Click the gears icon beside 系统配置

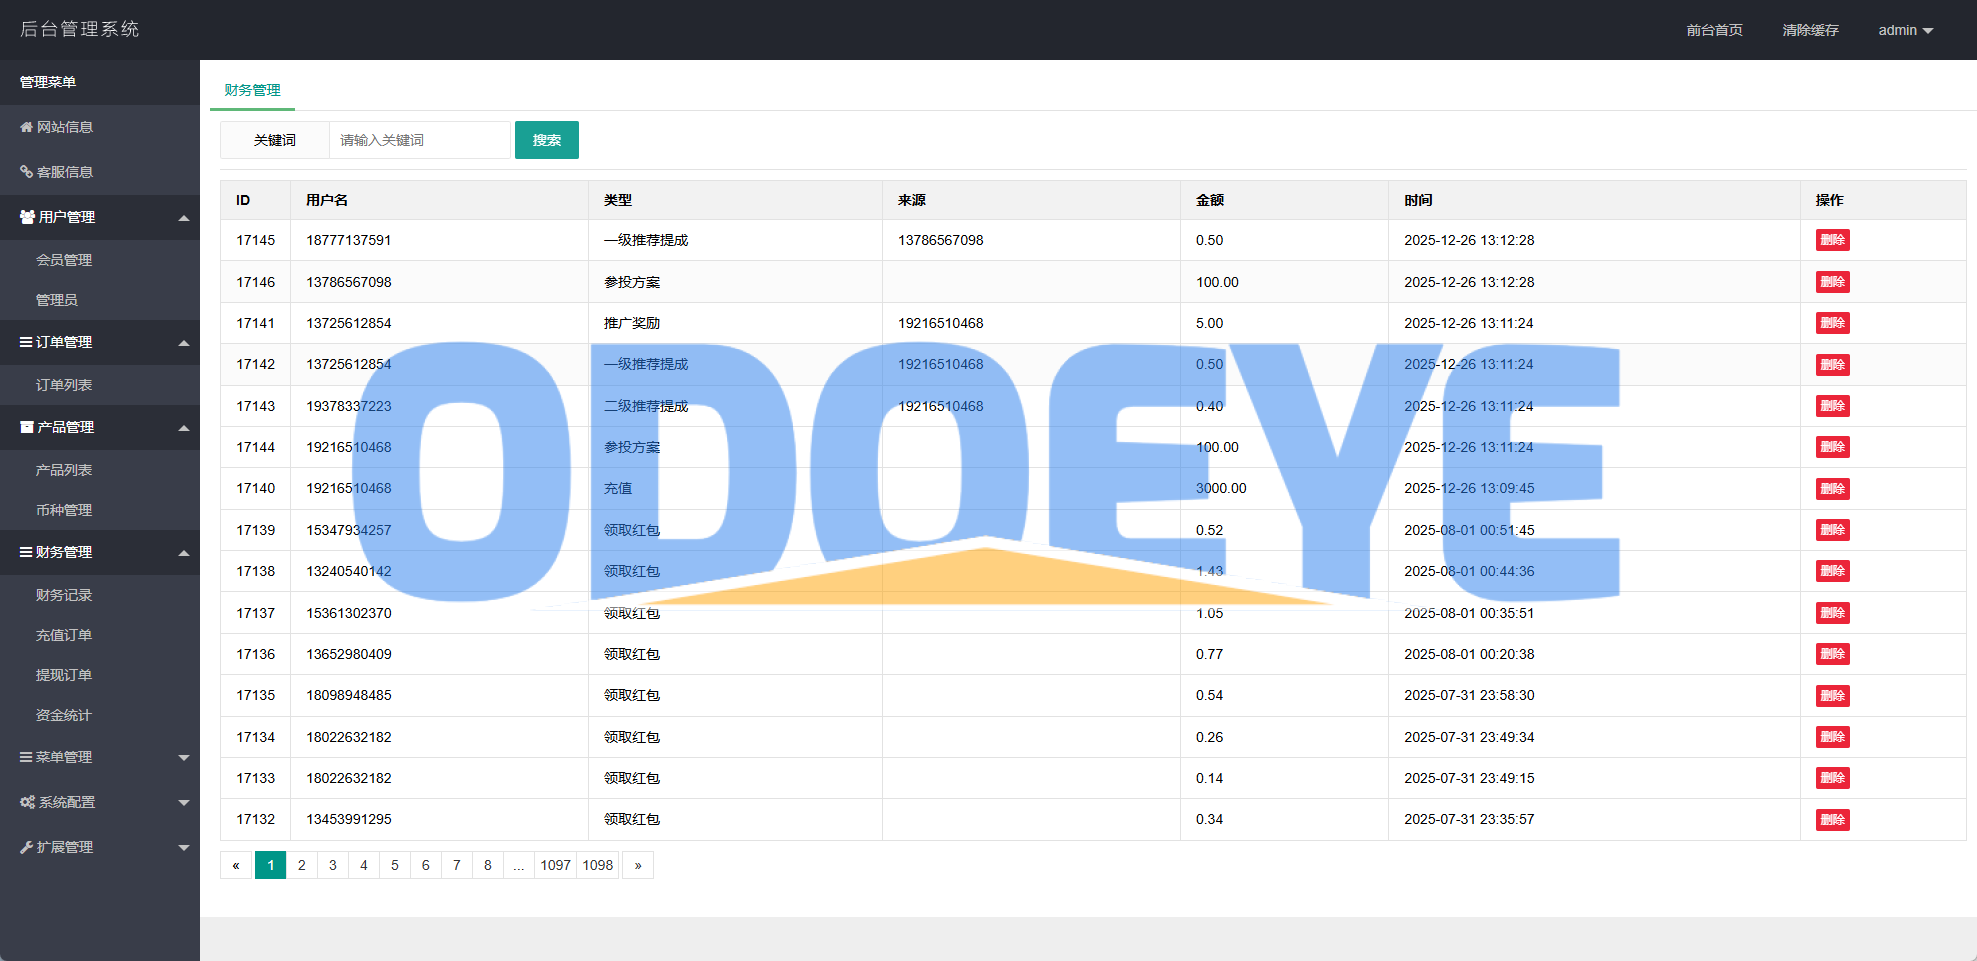pos(27,802)
